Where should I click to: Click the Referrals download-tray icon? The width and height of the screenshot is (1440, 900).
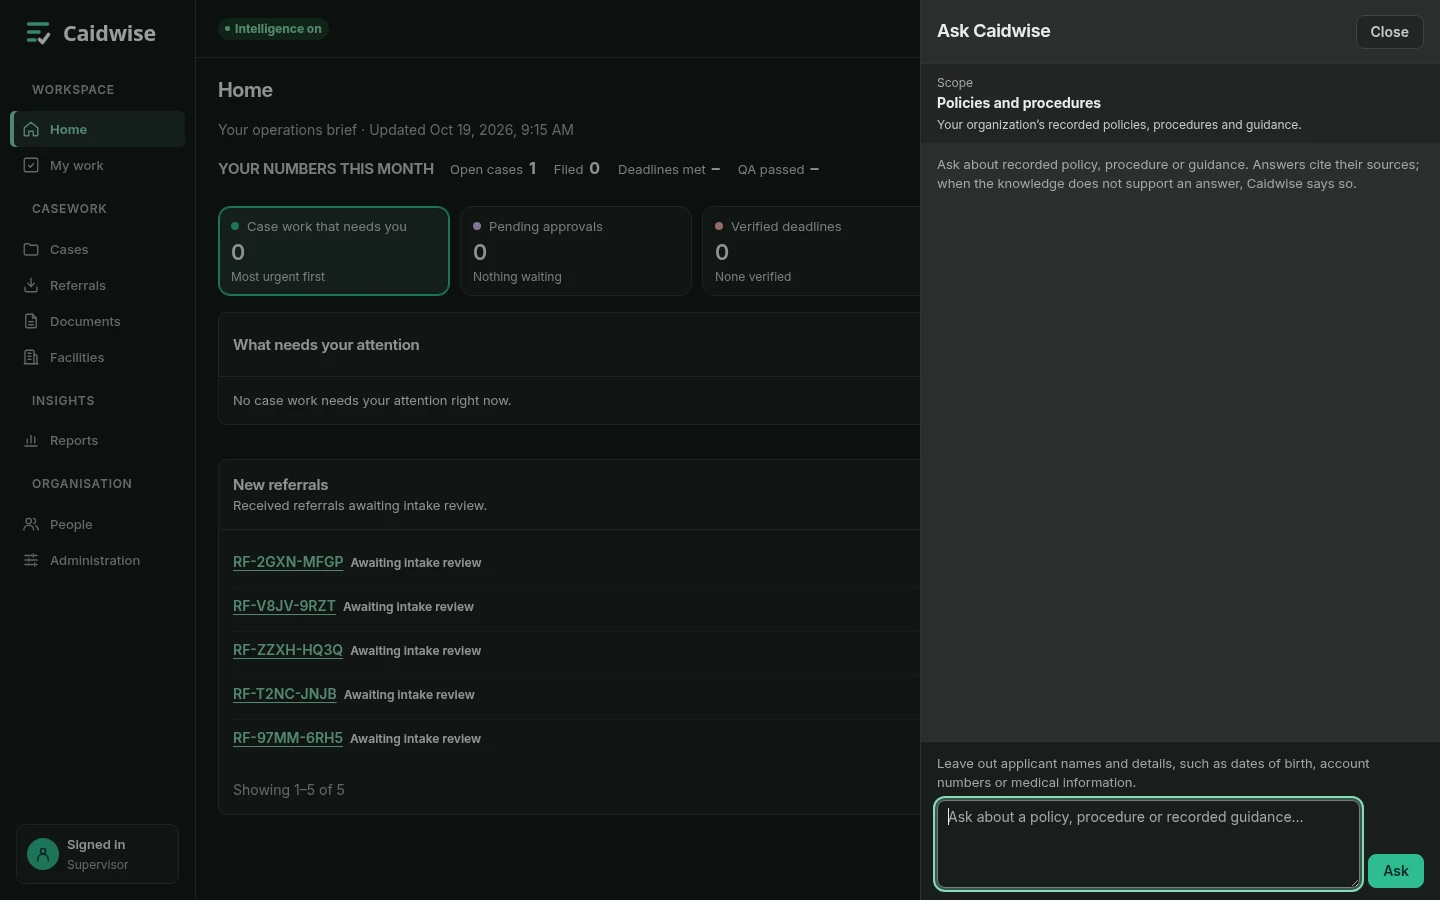pos(31,285)
